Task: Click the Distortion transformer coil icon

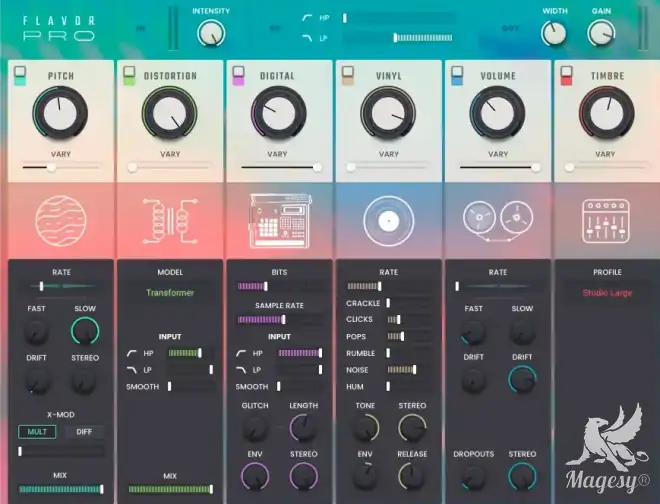Action: 170,221
